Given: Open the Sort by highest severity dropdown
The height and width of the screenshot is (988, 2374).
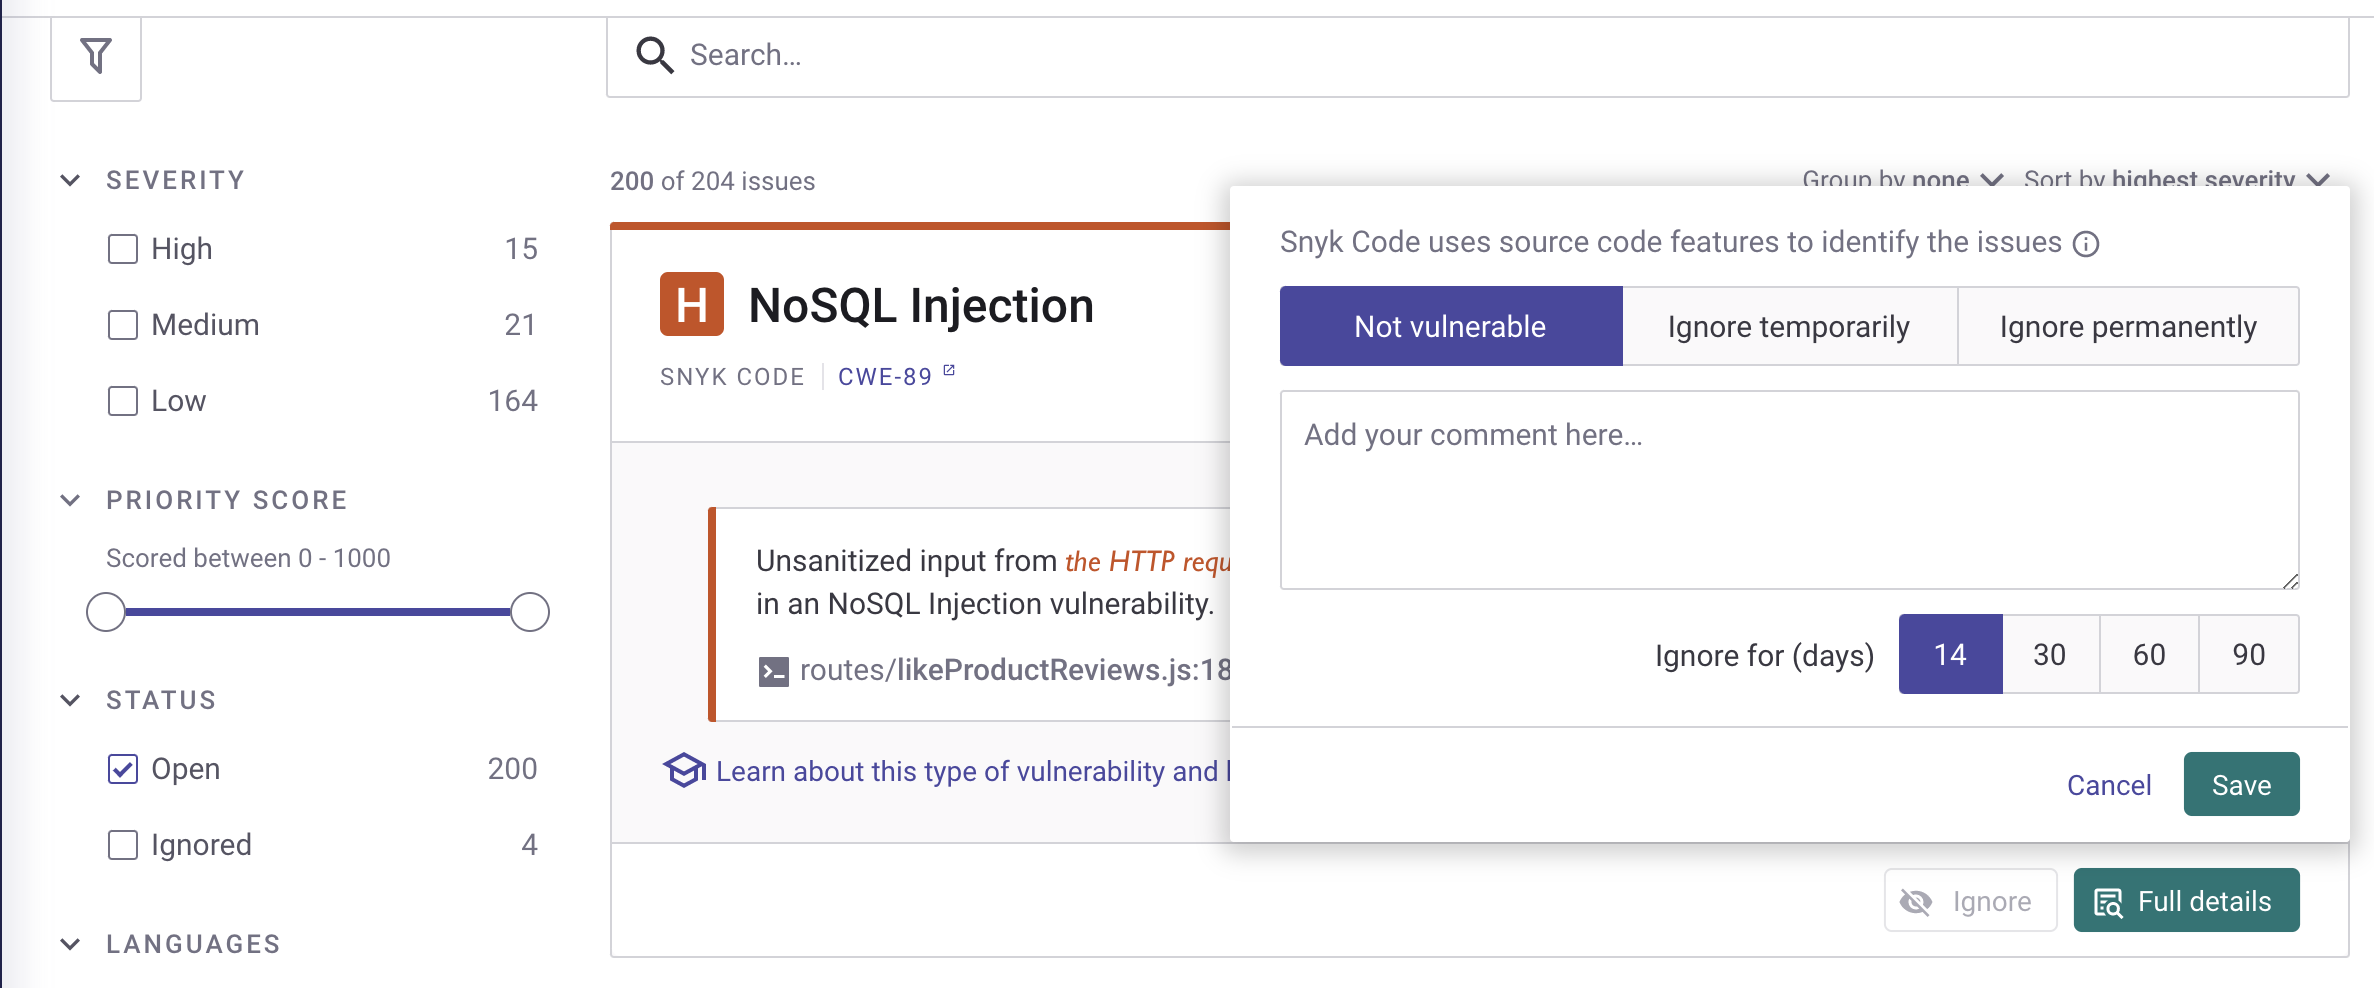Looking at the screenshot, I should click(x=2176, y=179).
